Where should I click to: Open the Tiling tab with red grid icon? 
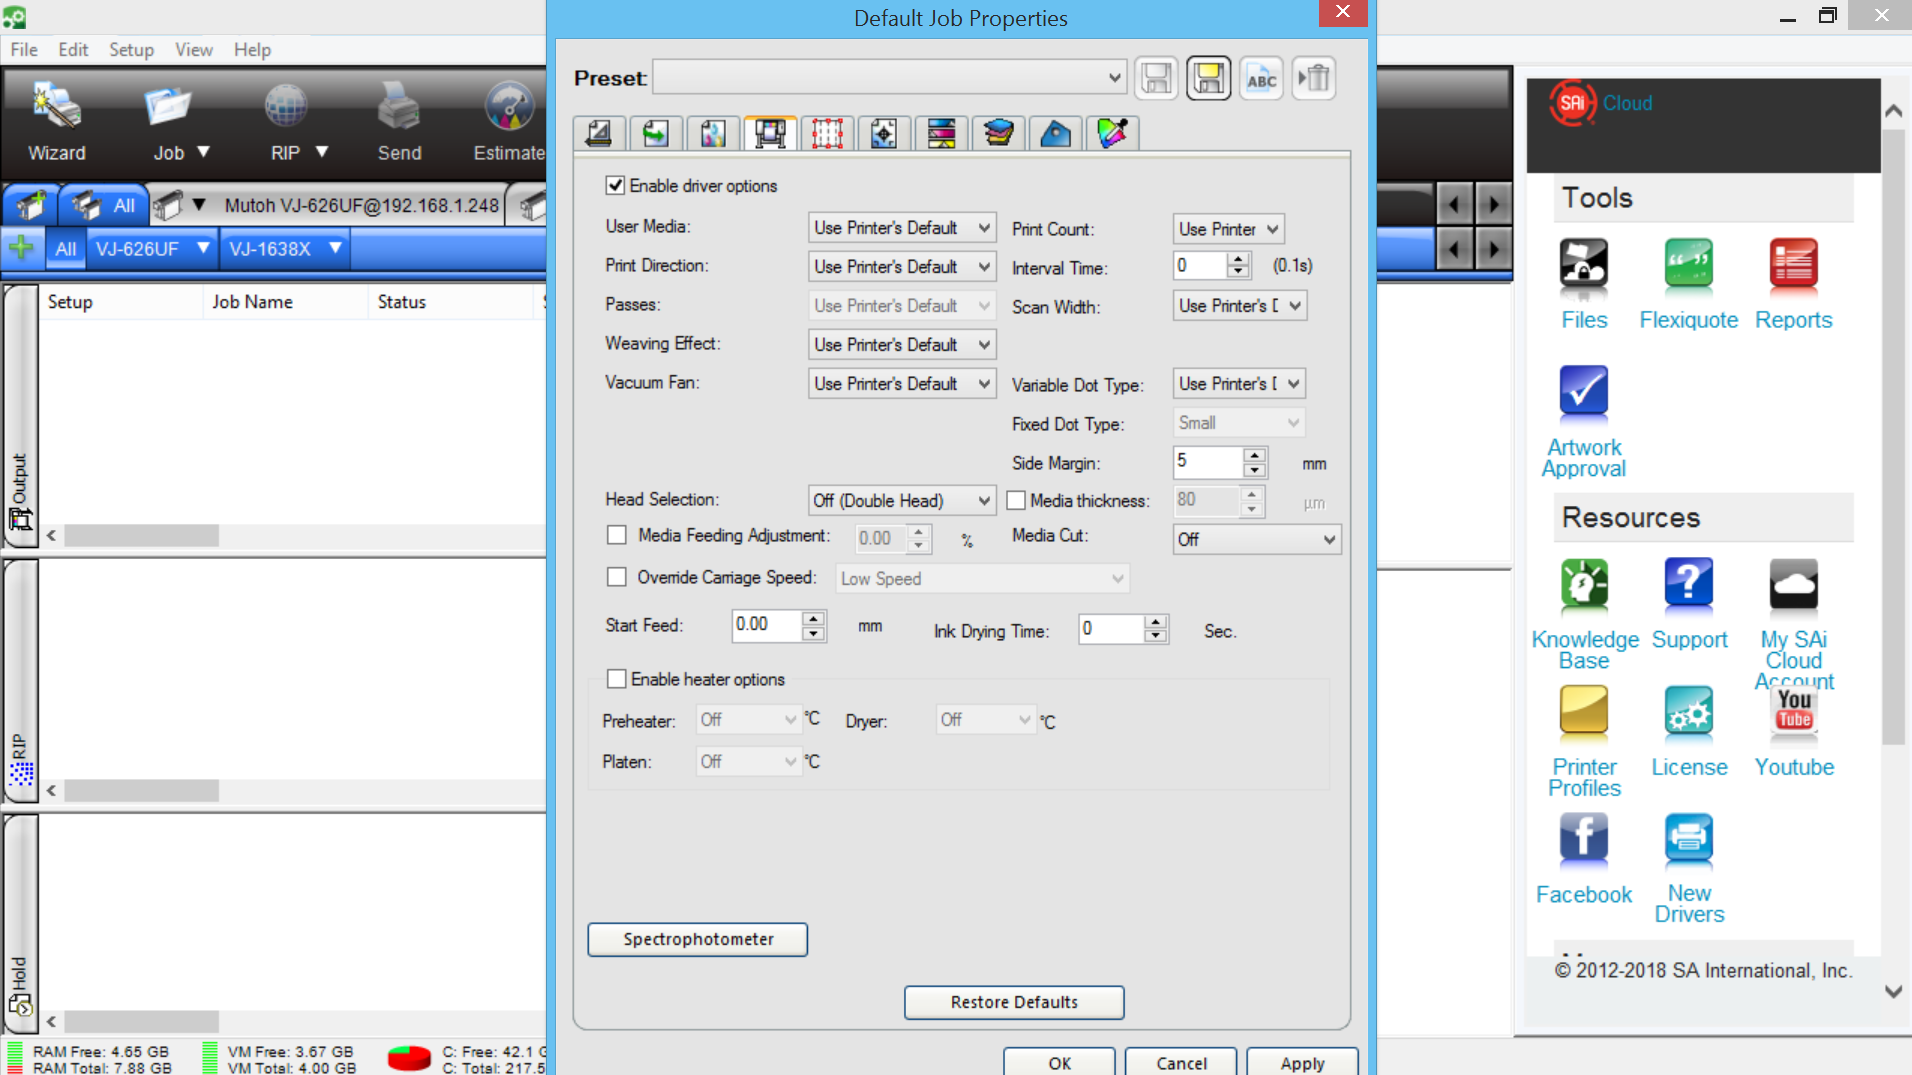[x=827, y=133]
